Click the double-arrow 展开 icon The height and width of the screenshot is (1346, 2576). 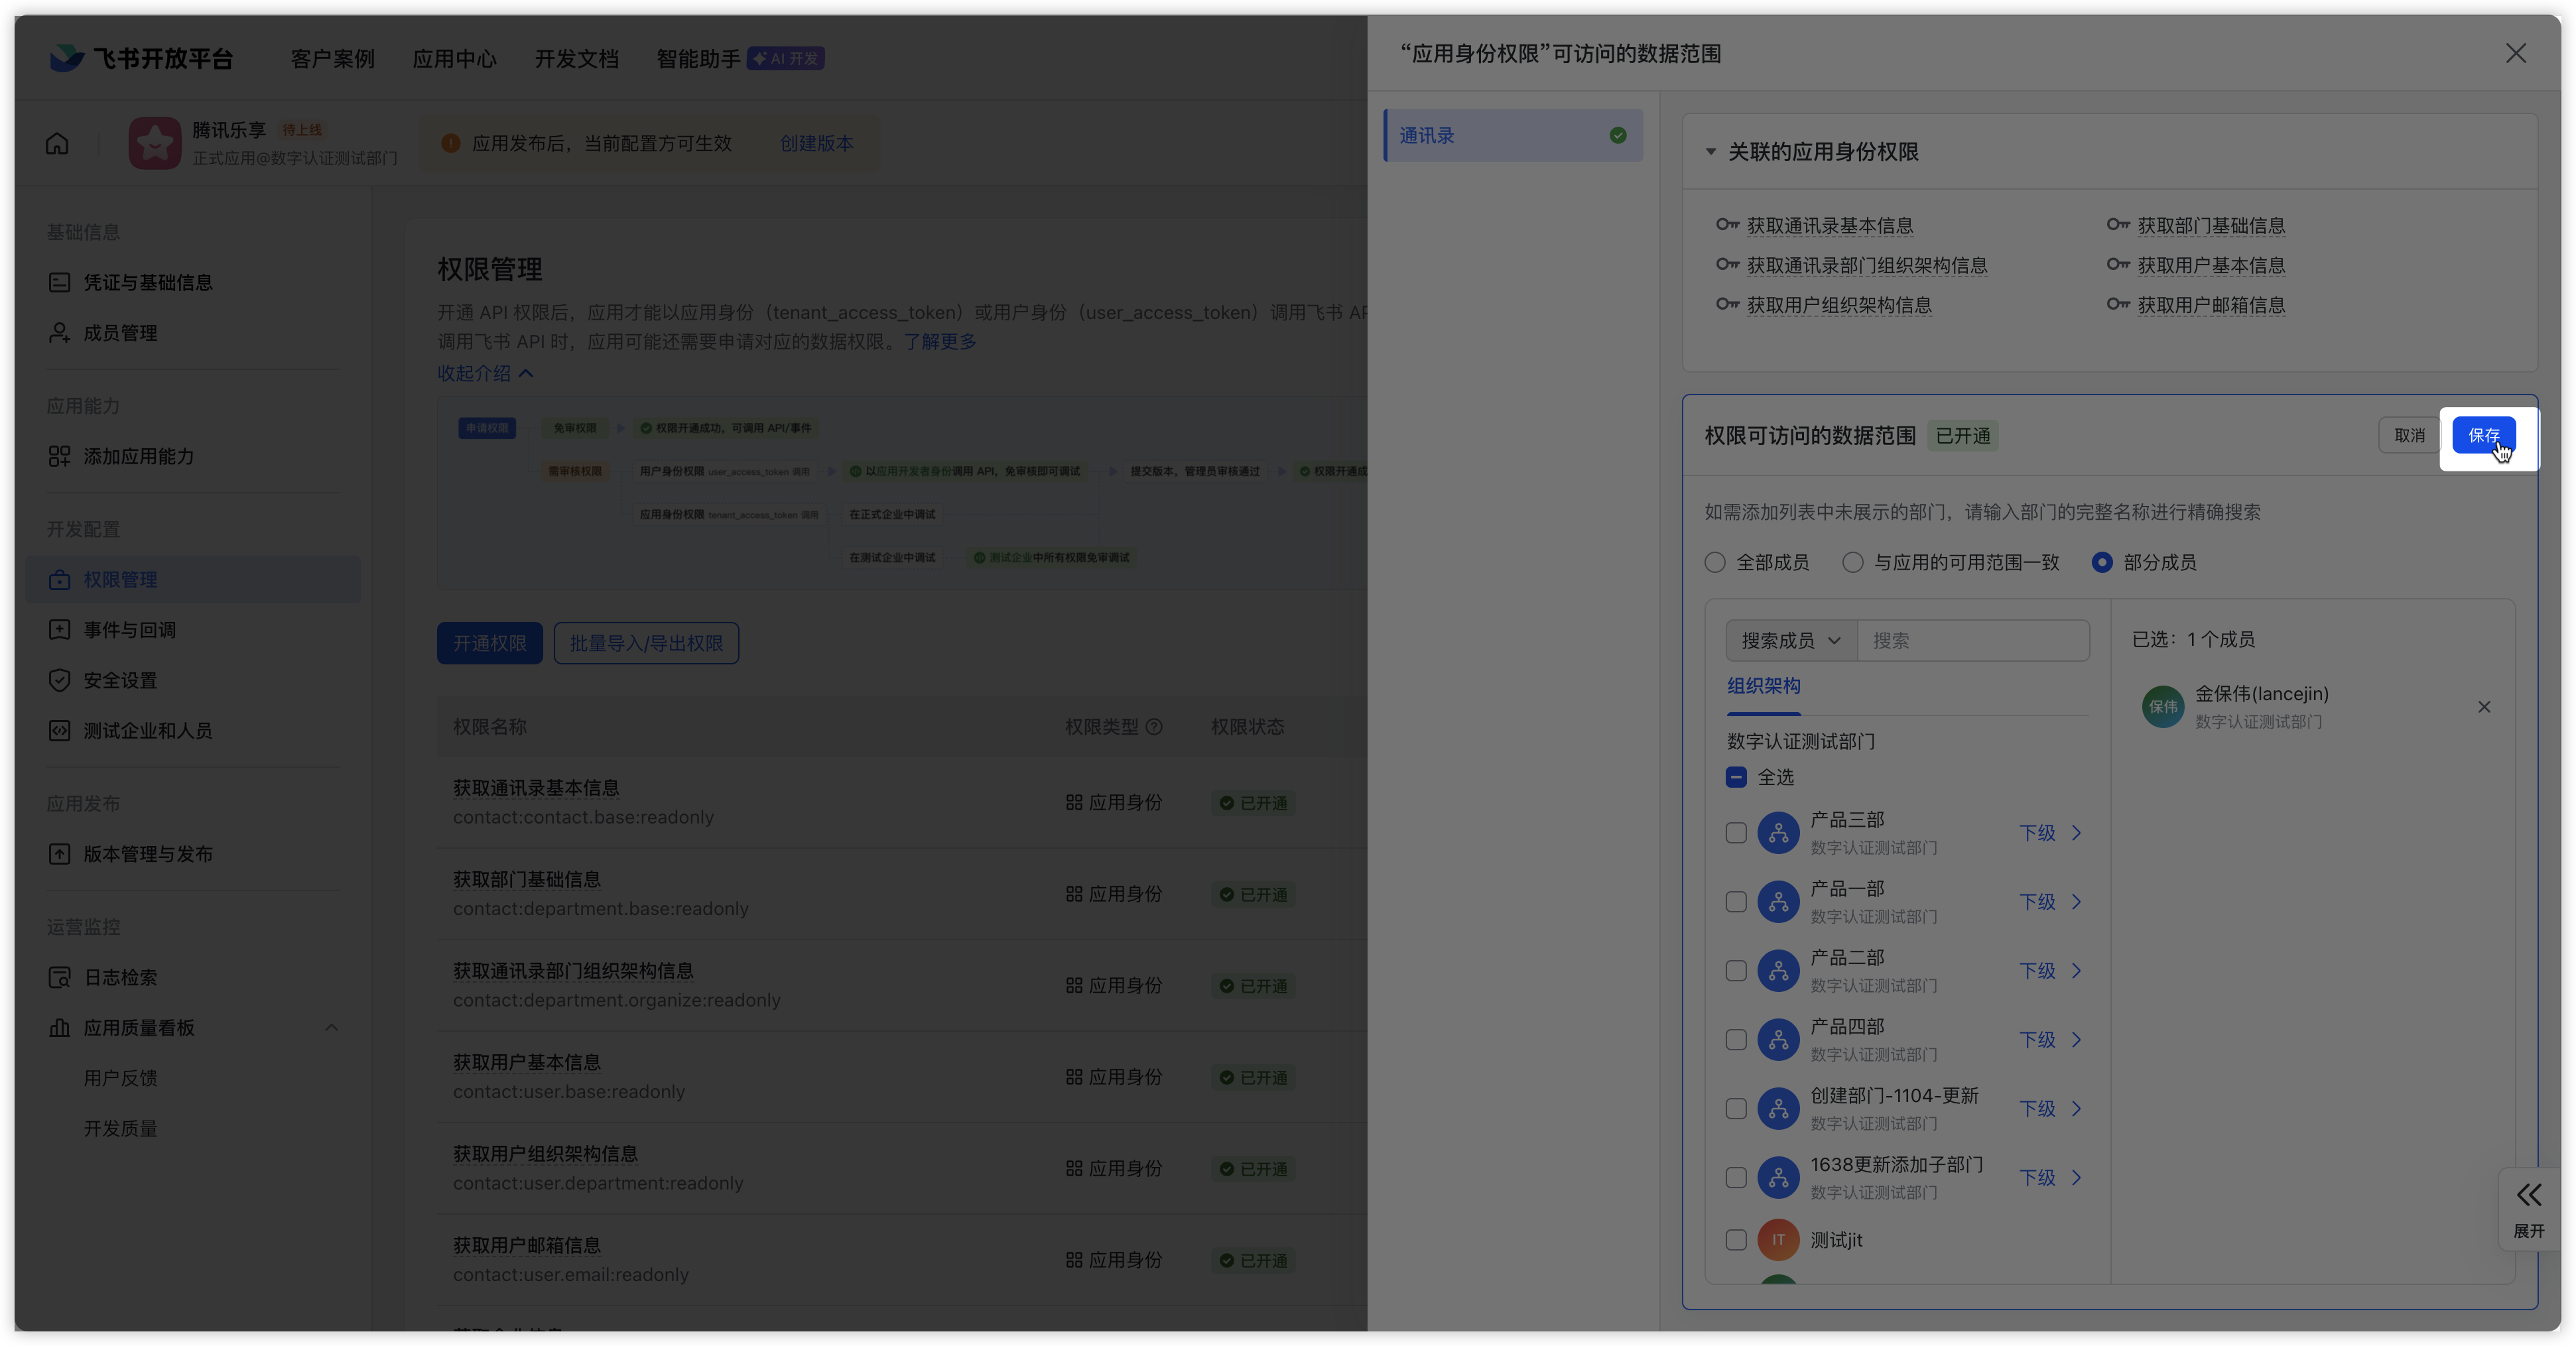click(x=2529, y=1195)
